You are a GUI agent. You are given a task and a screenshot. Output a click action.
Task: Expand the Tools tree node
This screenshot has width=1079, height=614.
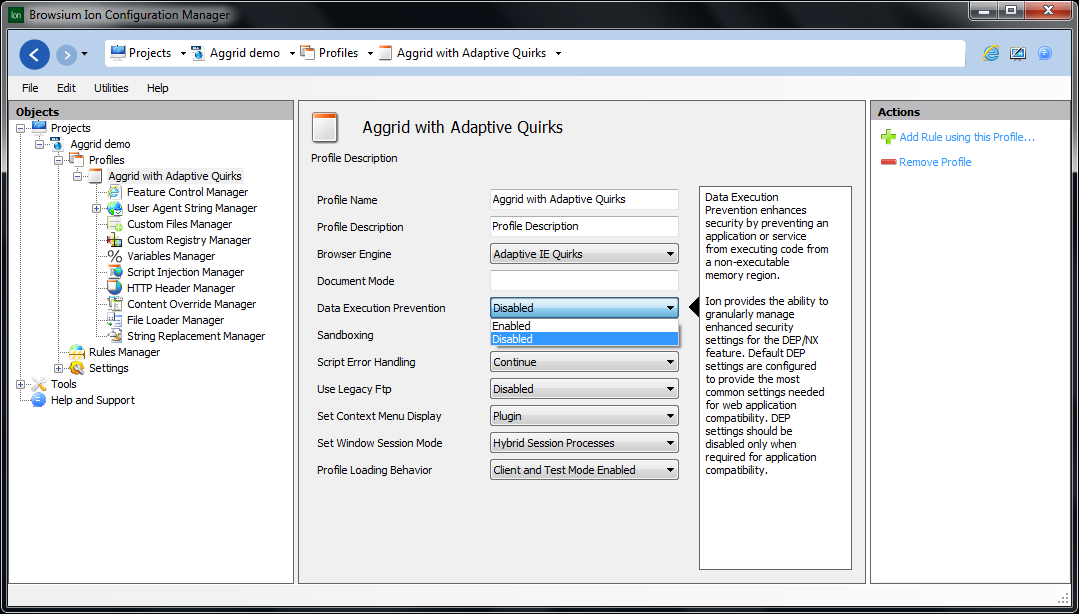[21, 384]
